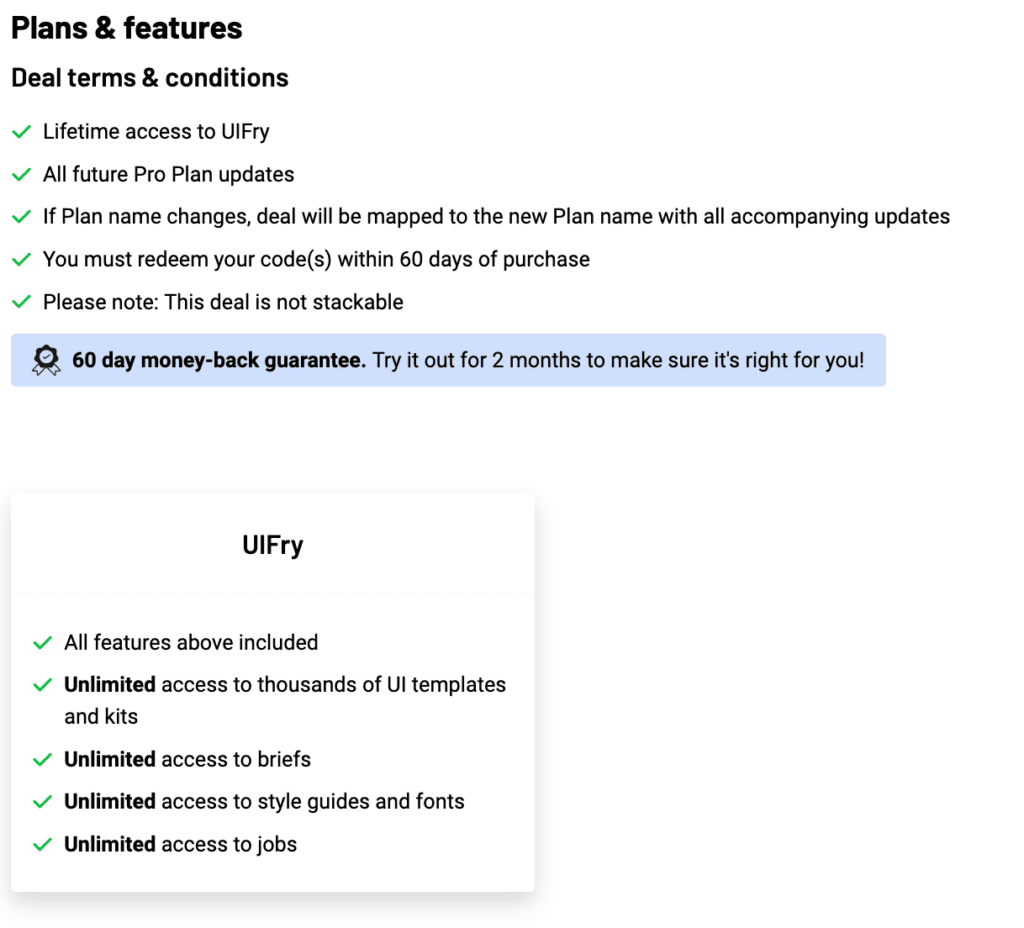
Task: Click the checkmark beside Unlimited access to jobs
Action: tap(42, 845)
